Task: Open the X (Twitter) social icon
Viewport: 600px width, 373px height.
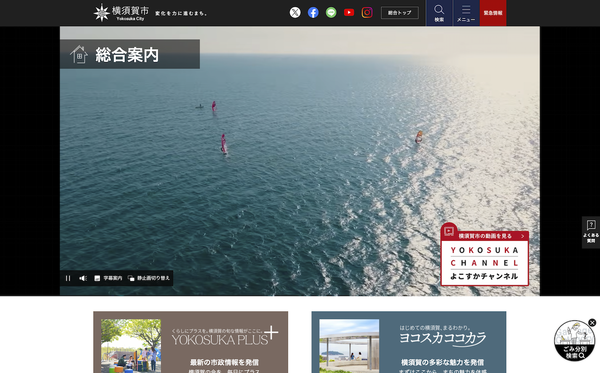Action: [x=295, y=13]
